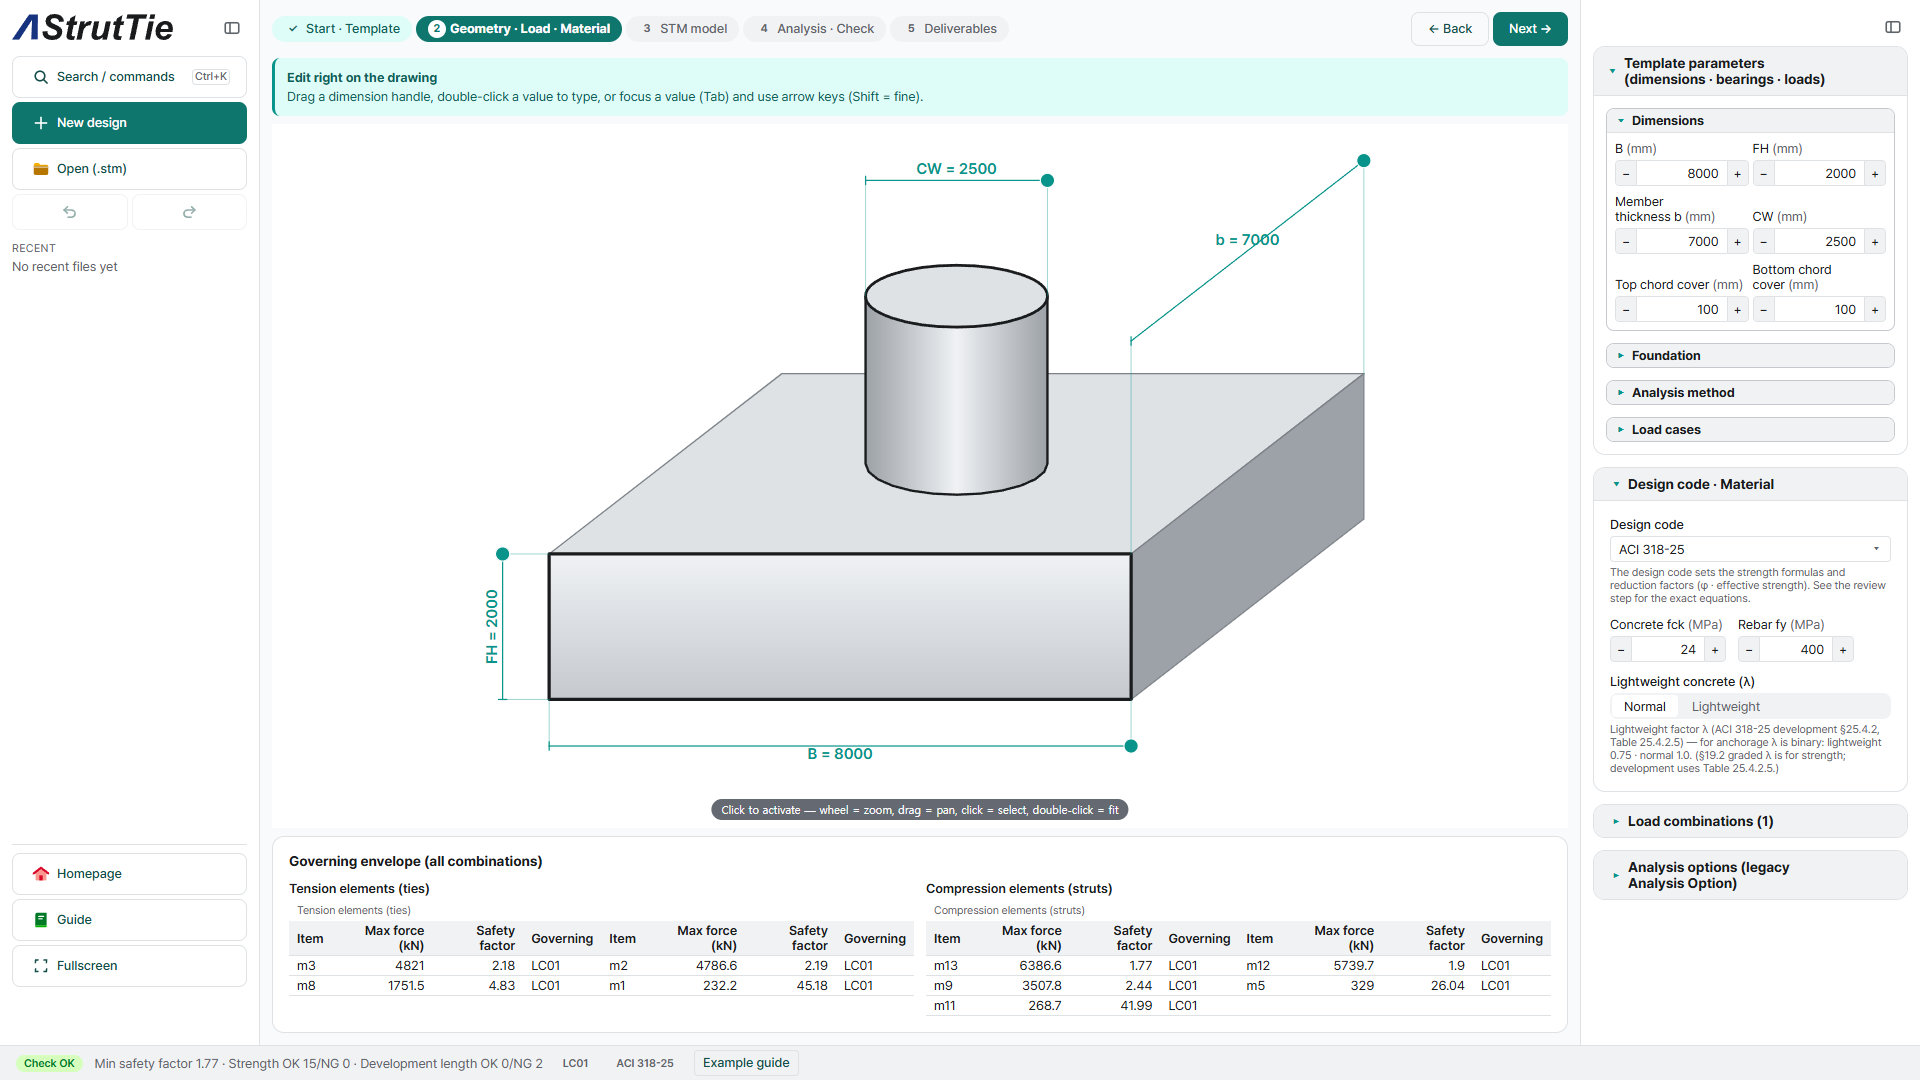The image size is (1920, 1080).
Task: Open the Homepage link
Action: click(129, 874)
